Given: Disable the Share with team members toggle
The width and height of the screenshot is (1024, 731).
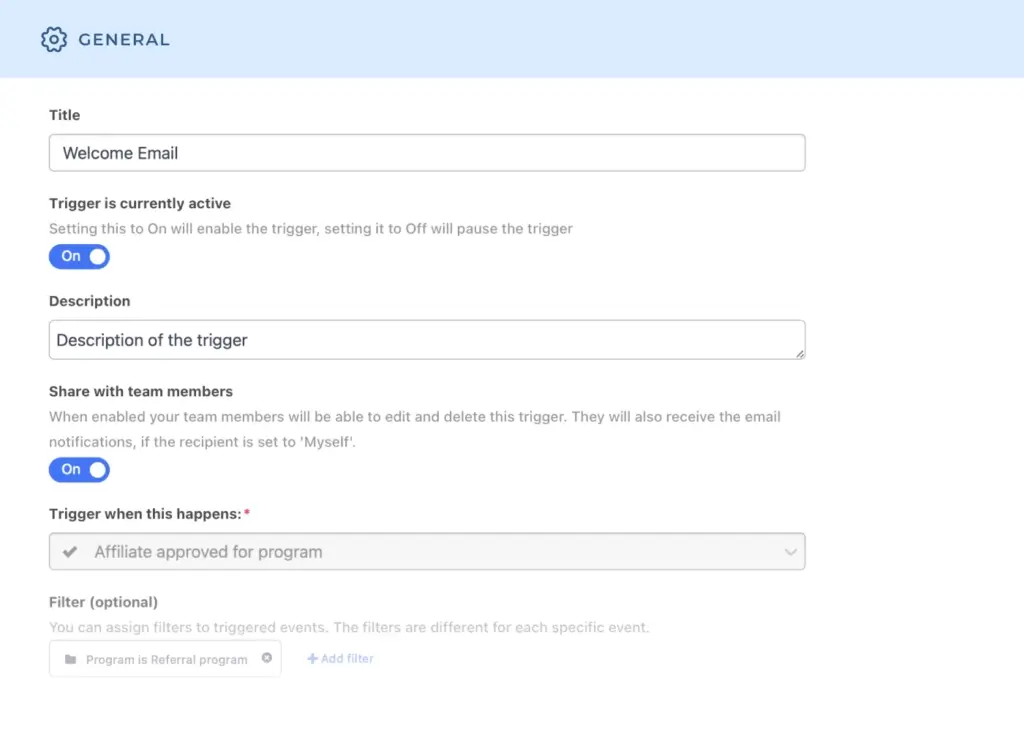Looking at the screenshot, I should [x=79, y=470].
